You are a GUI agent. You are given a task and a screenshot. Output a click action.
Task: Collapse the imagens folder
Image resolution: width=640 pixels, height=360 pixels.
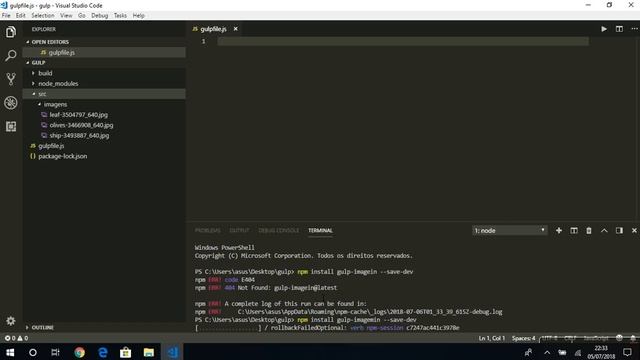[104, 104]
